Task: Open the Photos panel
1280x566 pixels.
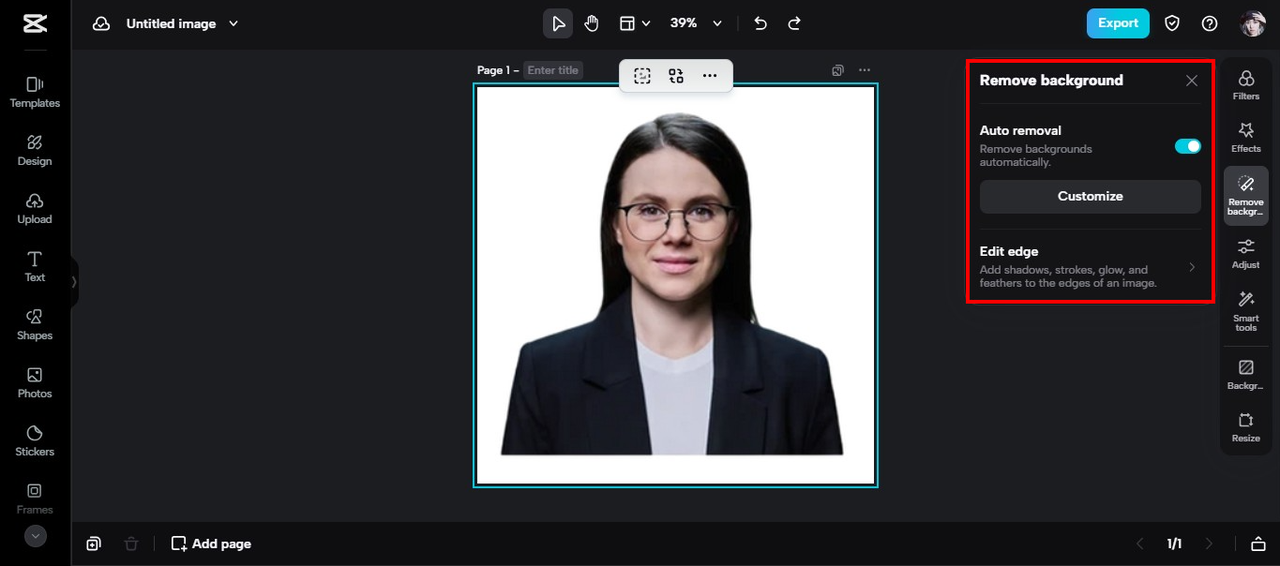Action: tap(35, 382)
